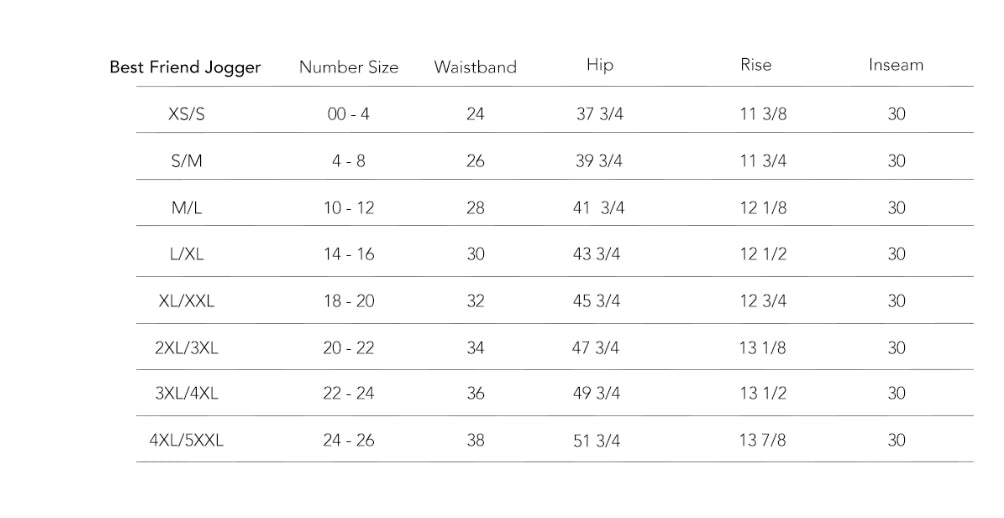This screenshot has width=1004, height=518.
Task: Select the 14 - 16 number size cell
Action: (348, 254)
